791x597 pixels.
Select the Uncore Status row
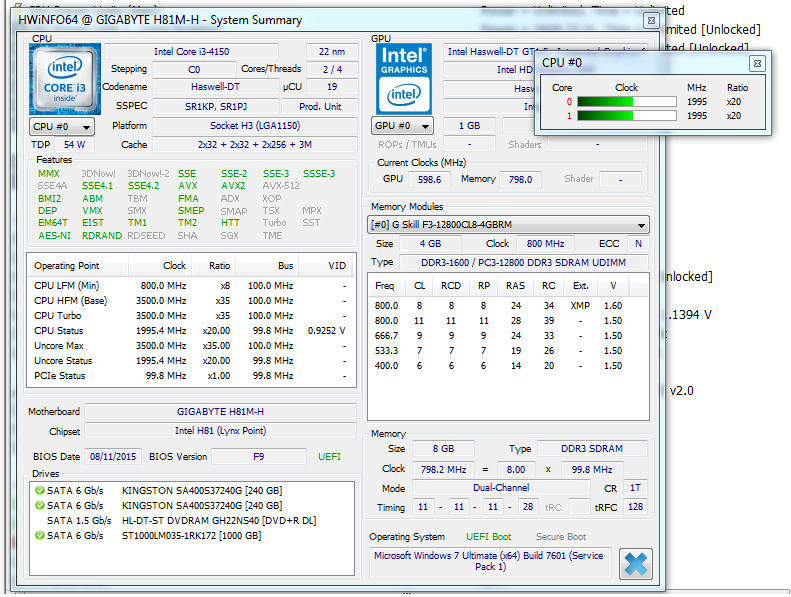(191, 361)
